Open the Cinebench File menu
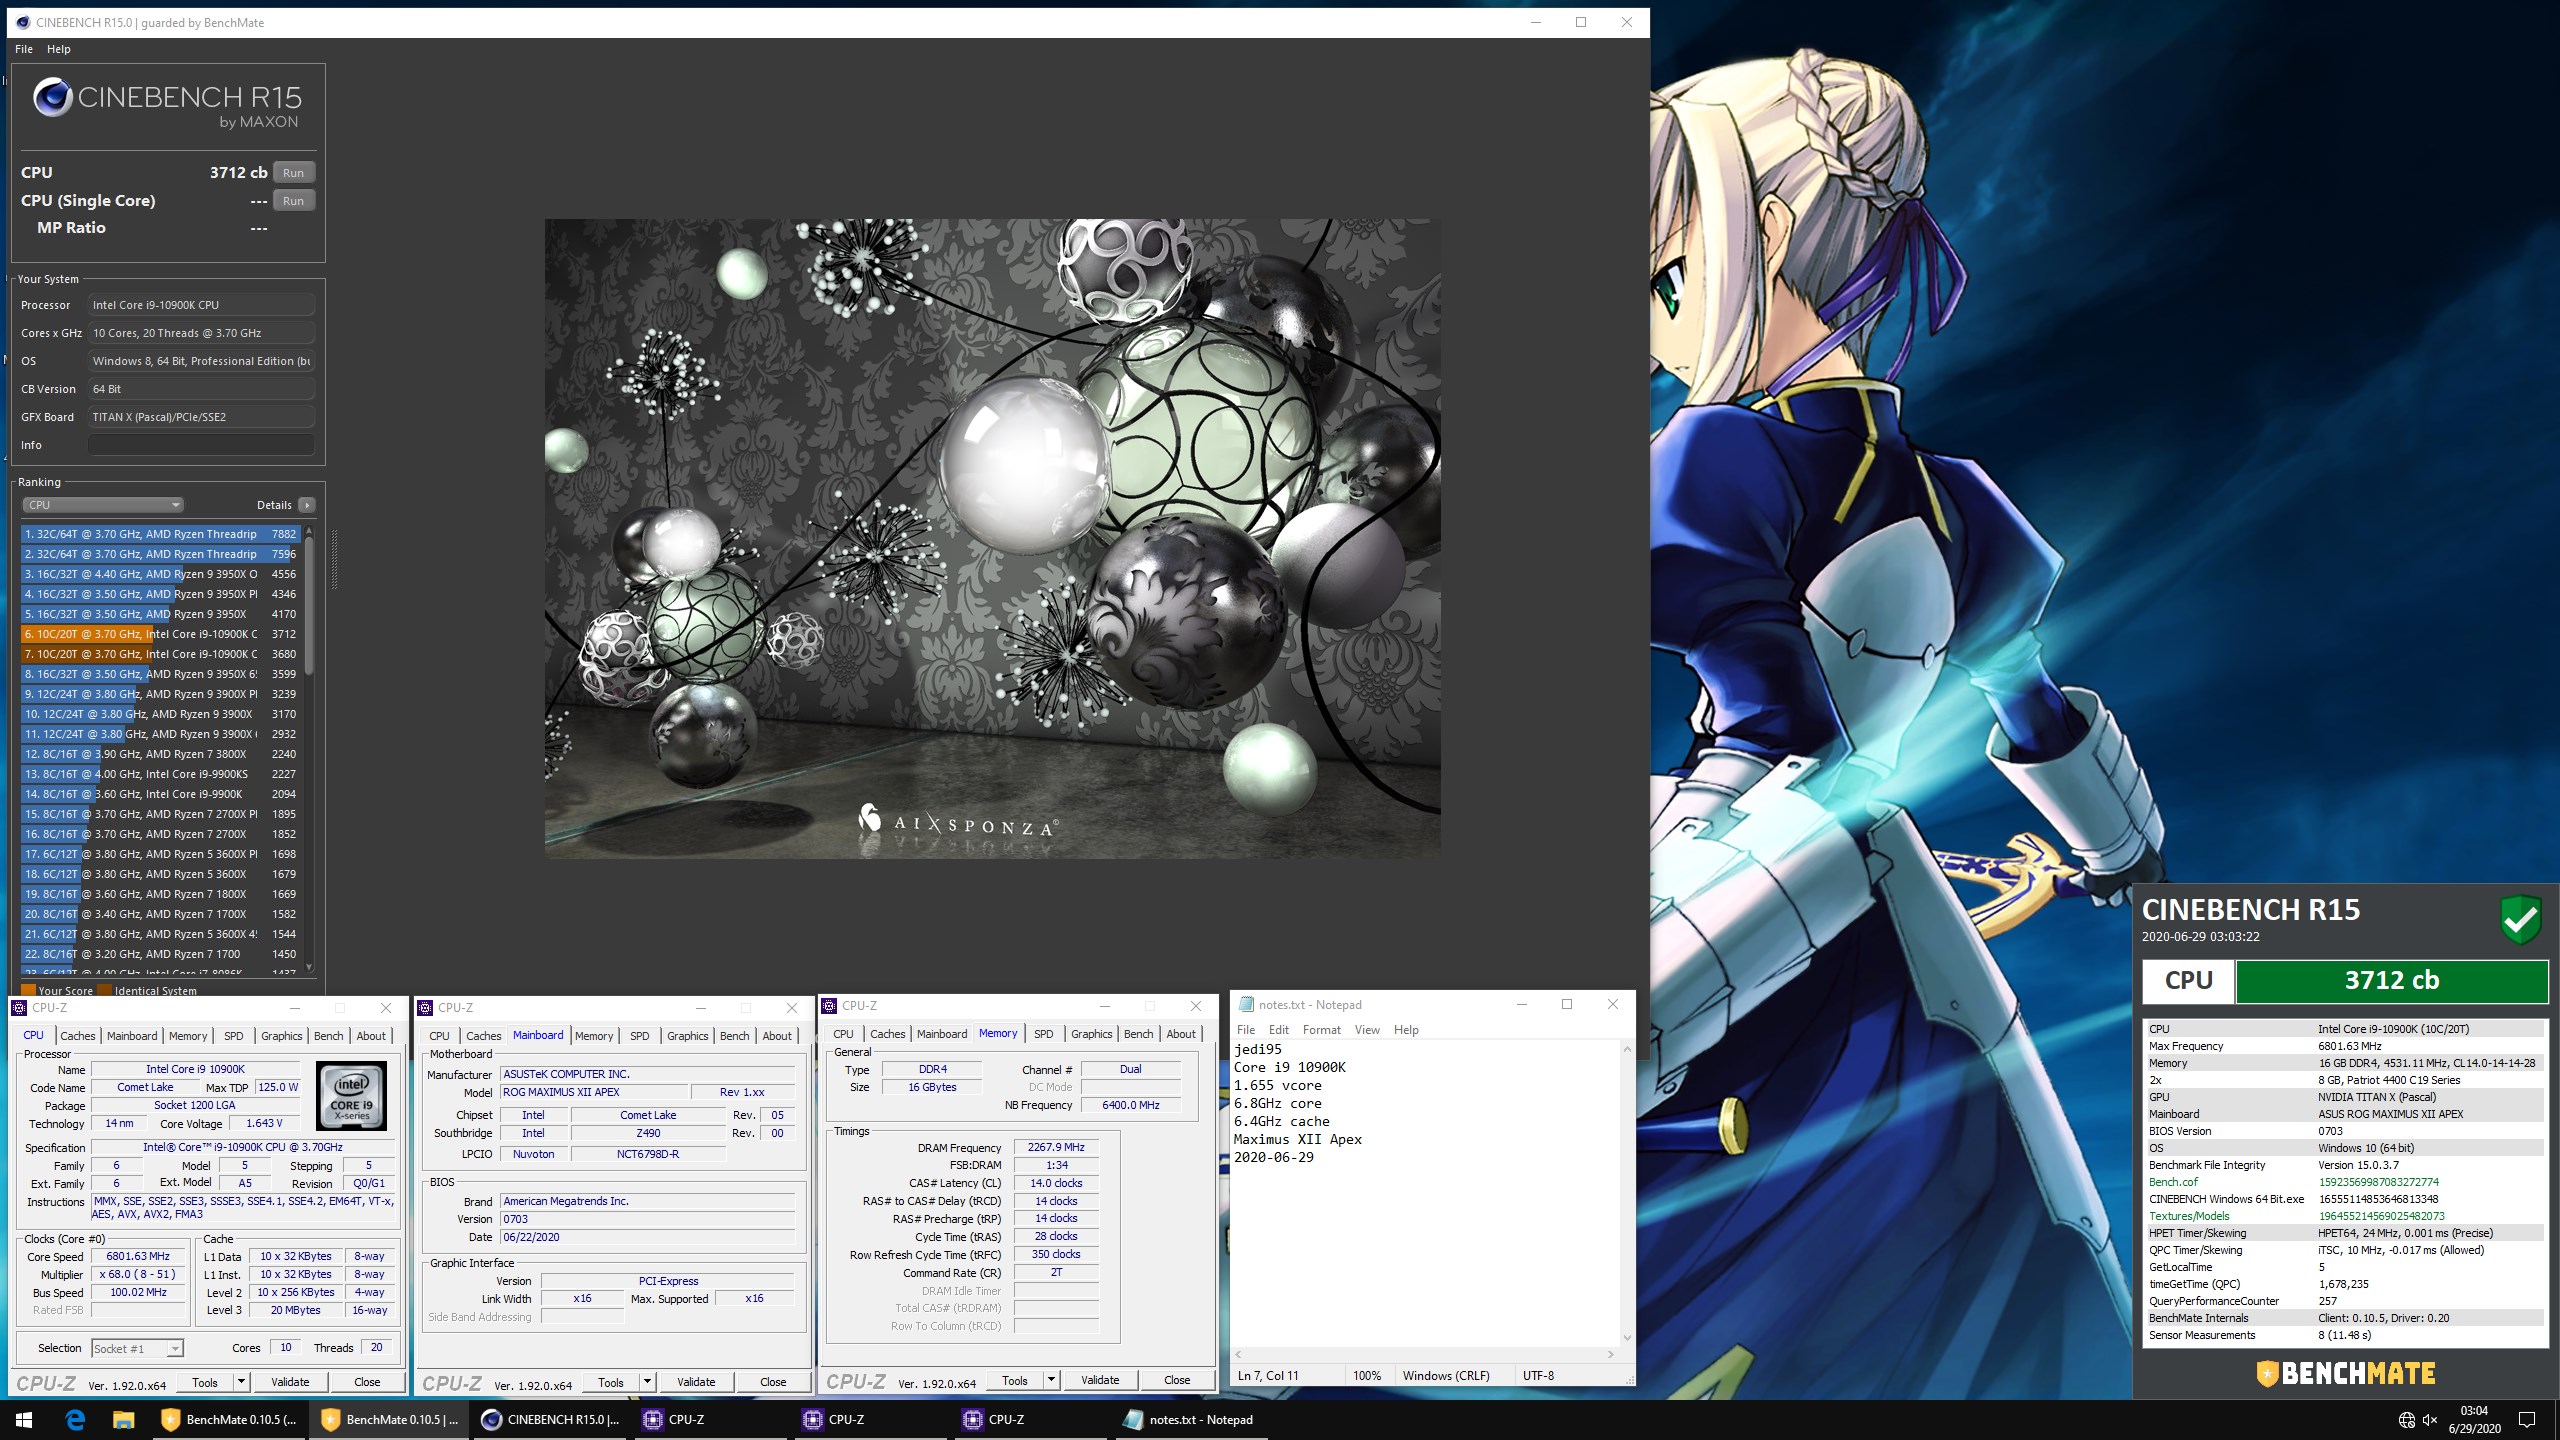Viewport: 2560px width, 1440px height. click(x=24, y=49)
